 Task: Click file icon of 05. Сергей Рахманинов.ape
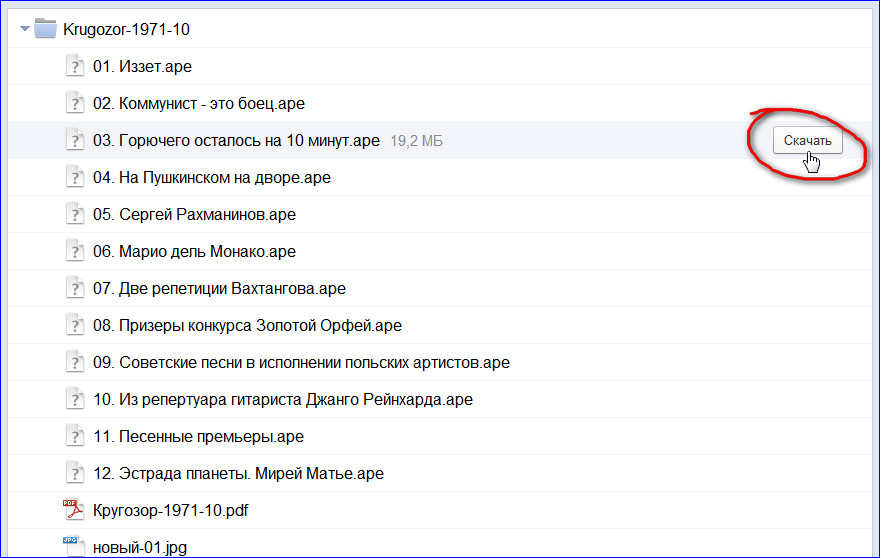coord(75,215)
